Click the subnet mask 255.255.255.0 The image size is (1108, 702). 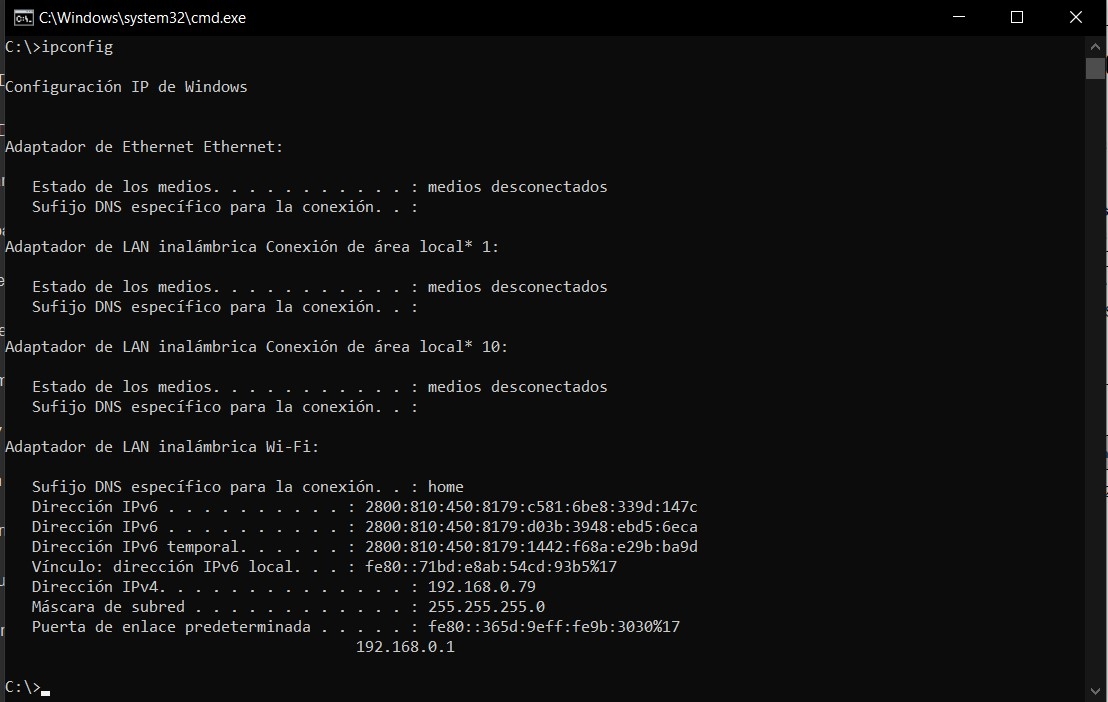coord(486,607)
